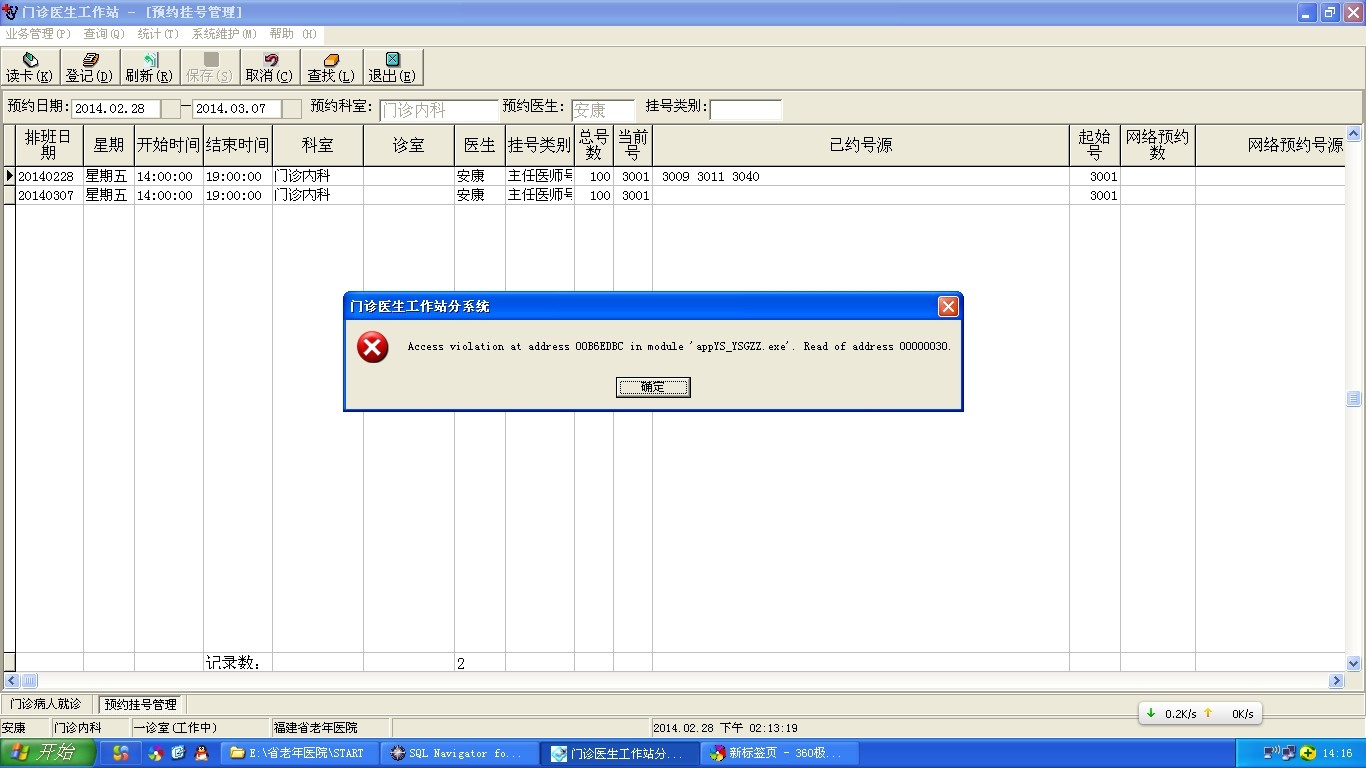Open the start date picker for 2014.02.28
Viewport: 1366px width, 768px height.
click(x=171, y=109)
